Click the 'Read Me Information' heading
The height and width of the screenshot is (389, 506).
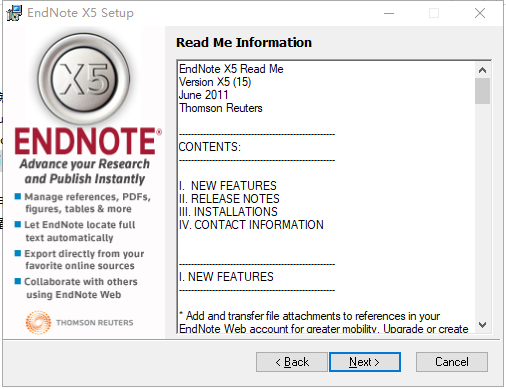point(244,43)
